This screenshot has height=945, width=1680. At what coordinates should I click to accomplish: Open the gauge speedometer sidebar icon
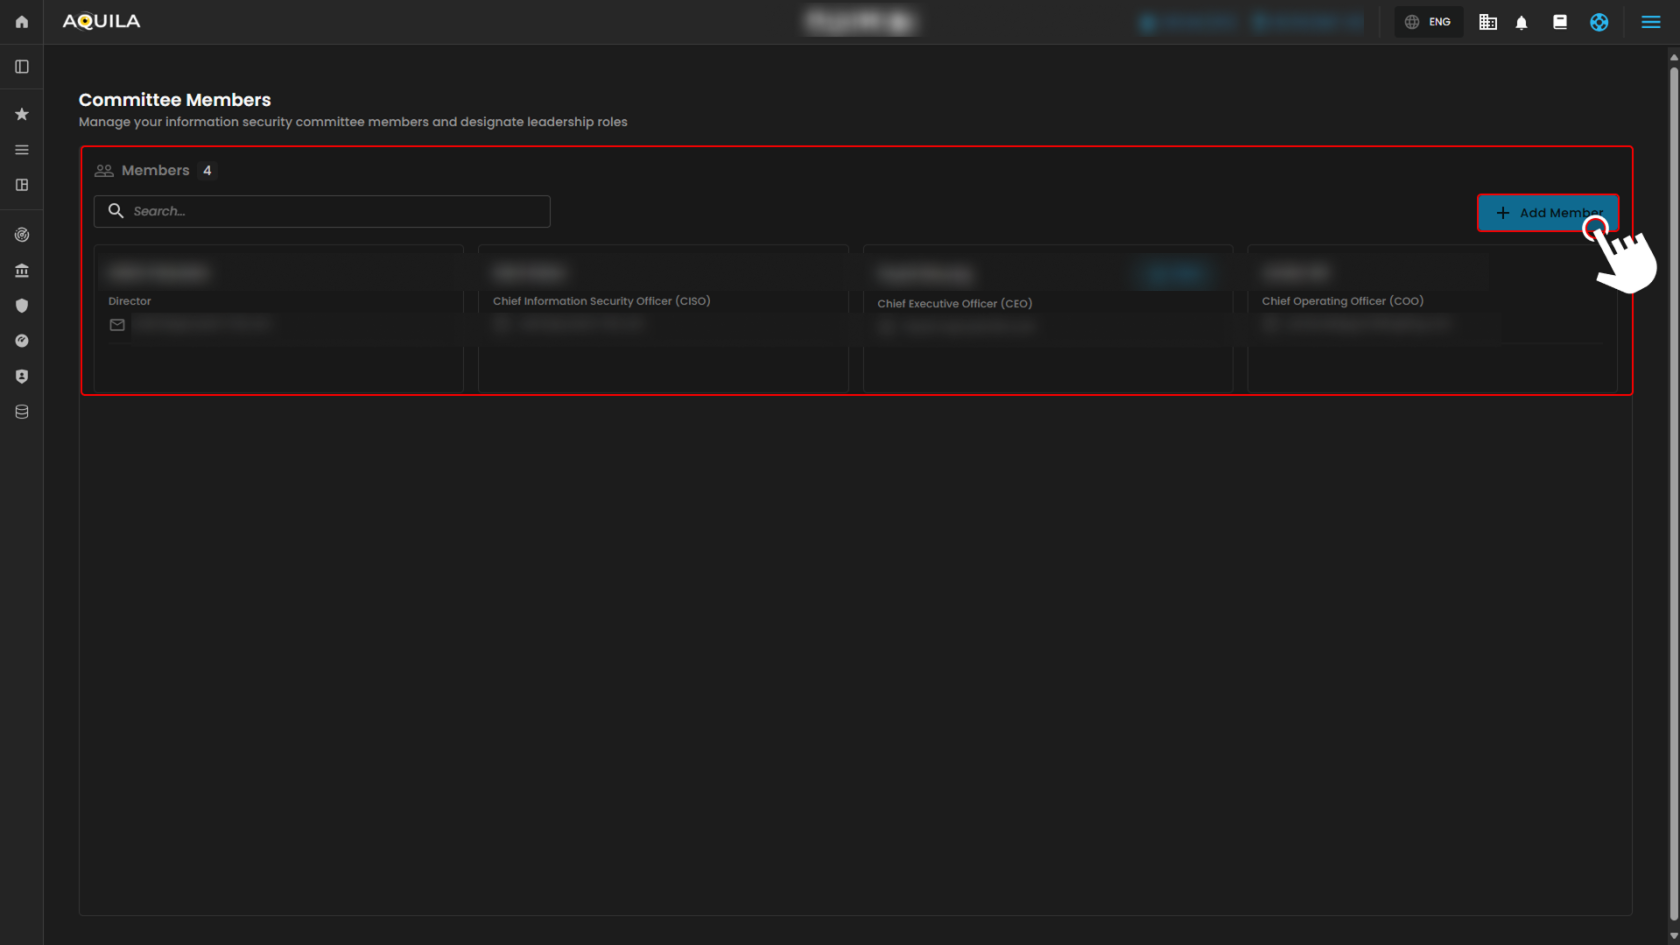pyautogui.click(x=21, y=341)
